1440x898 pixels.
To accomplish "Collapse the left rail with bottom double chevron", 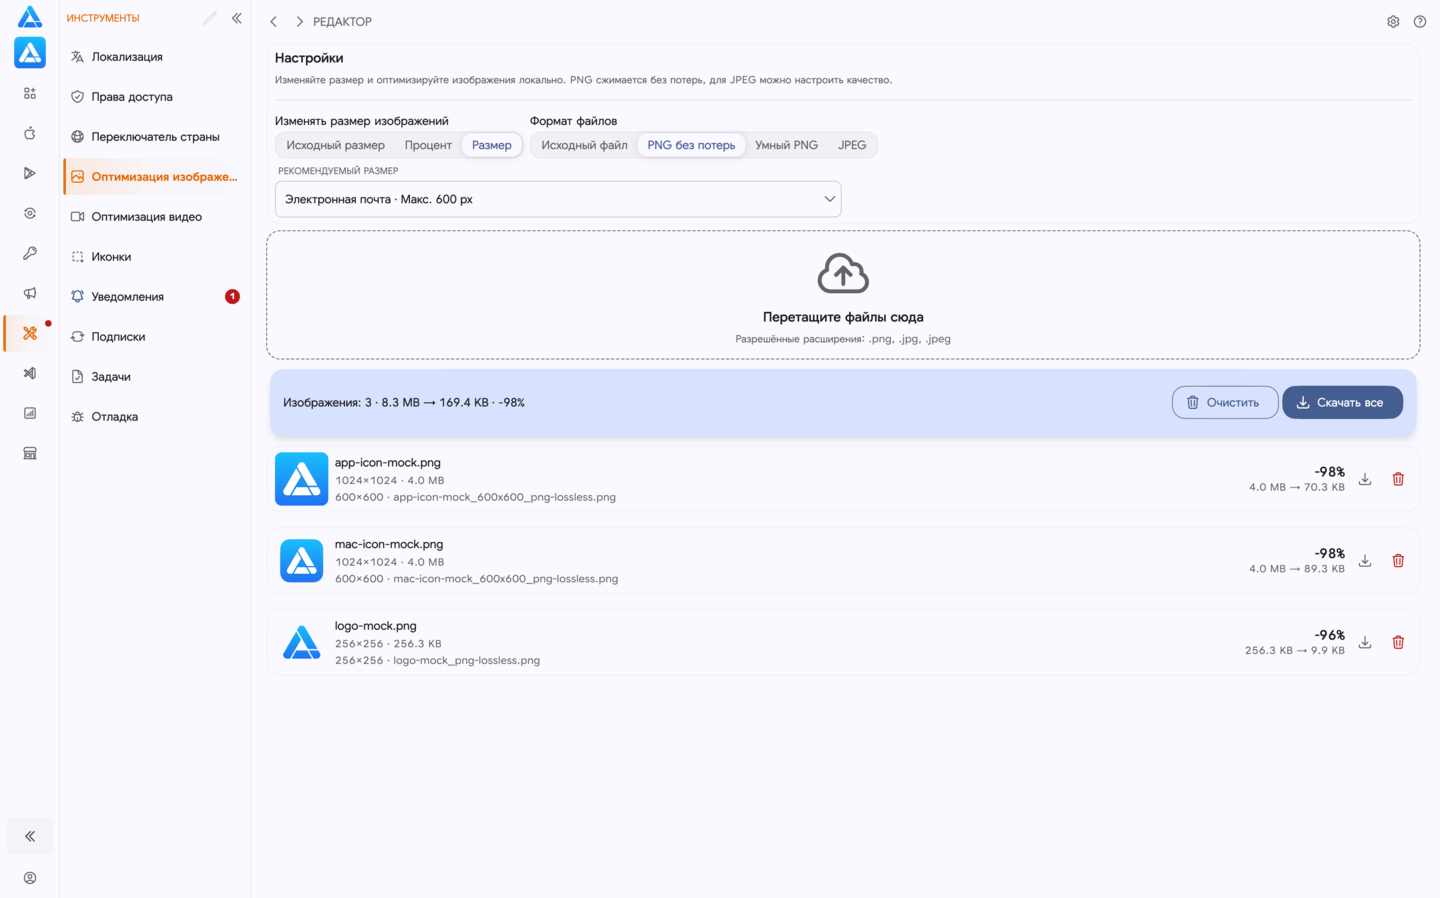I will (30, 836).
